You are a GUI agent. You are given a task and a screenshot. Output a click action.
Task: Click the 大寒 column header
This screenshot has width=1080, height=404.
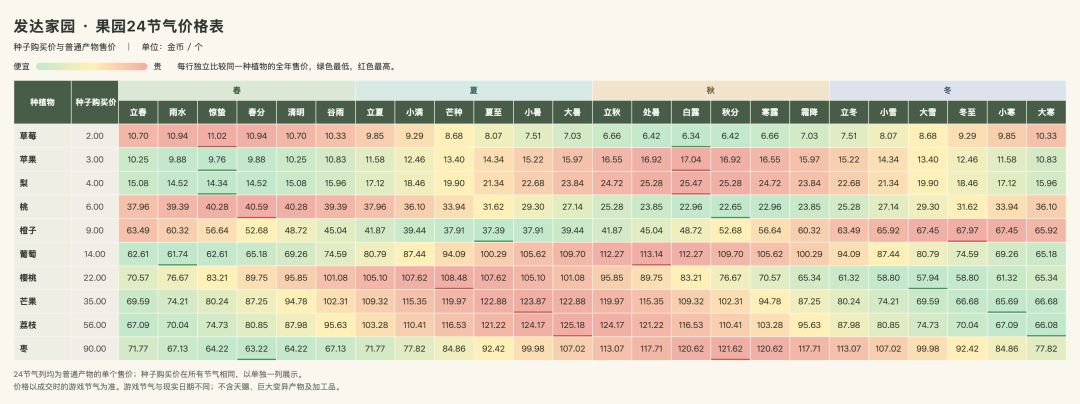pos(1046,112)
